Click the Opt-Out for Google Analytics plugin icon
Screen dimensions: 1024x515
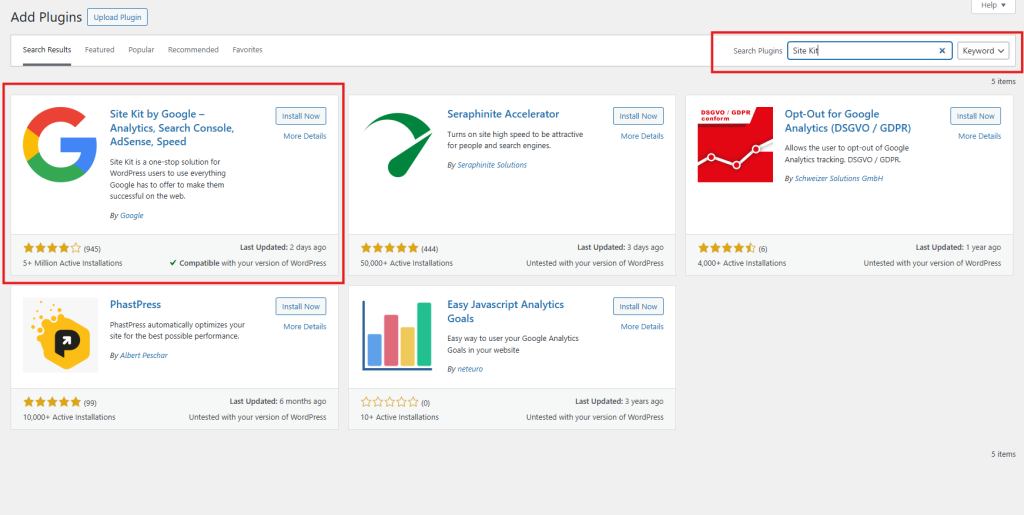[735, 144]
